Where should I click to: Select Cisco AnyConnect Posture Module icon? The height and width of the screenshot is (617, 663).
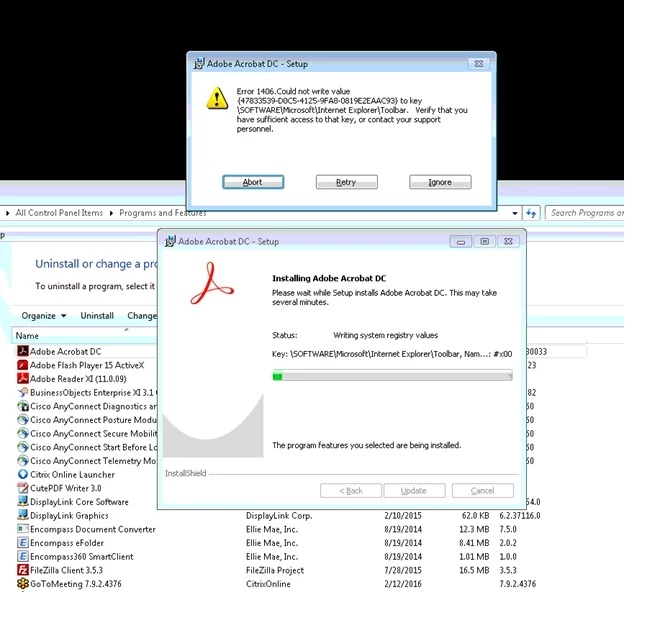pos(22,420)
